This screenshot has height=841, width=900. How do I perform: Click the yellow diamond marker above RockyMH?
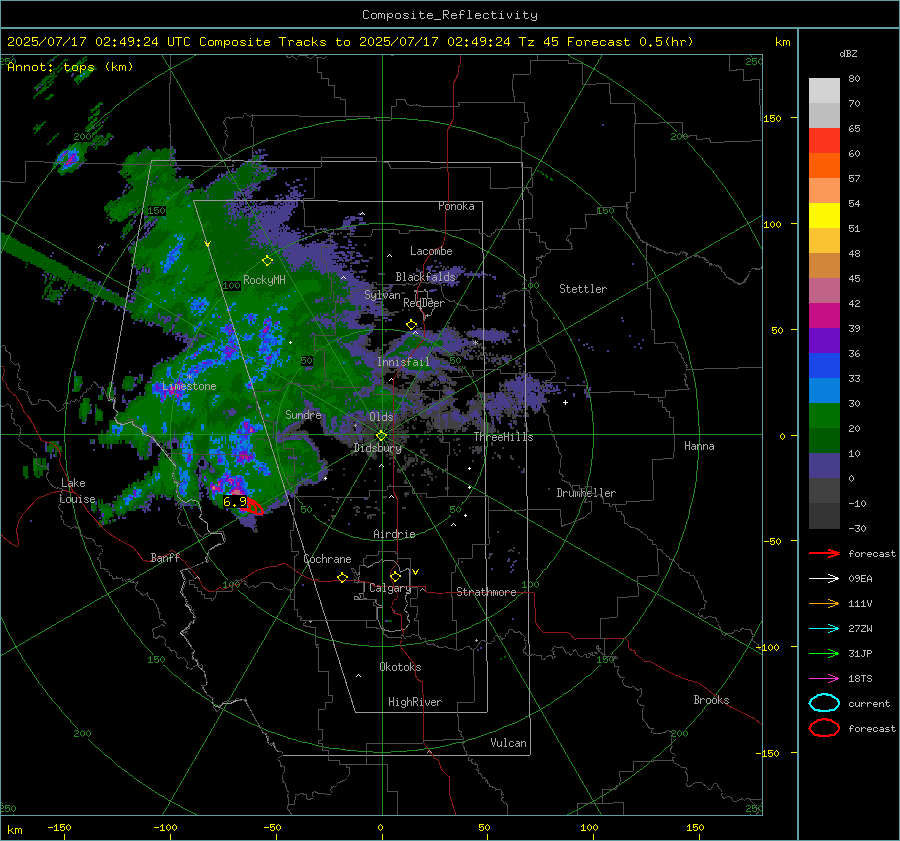267,261
